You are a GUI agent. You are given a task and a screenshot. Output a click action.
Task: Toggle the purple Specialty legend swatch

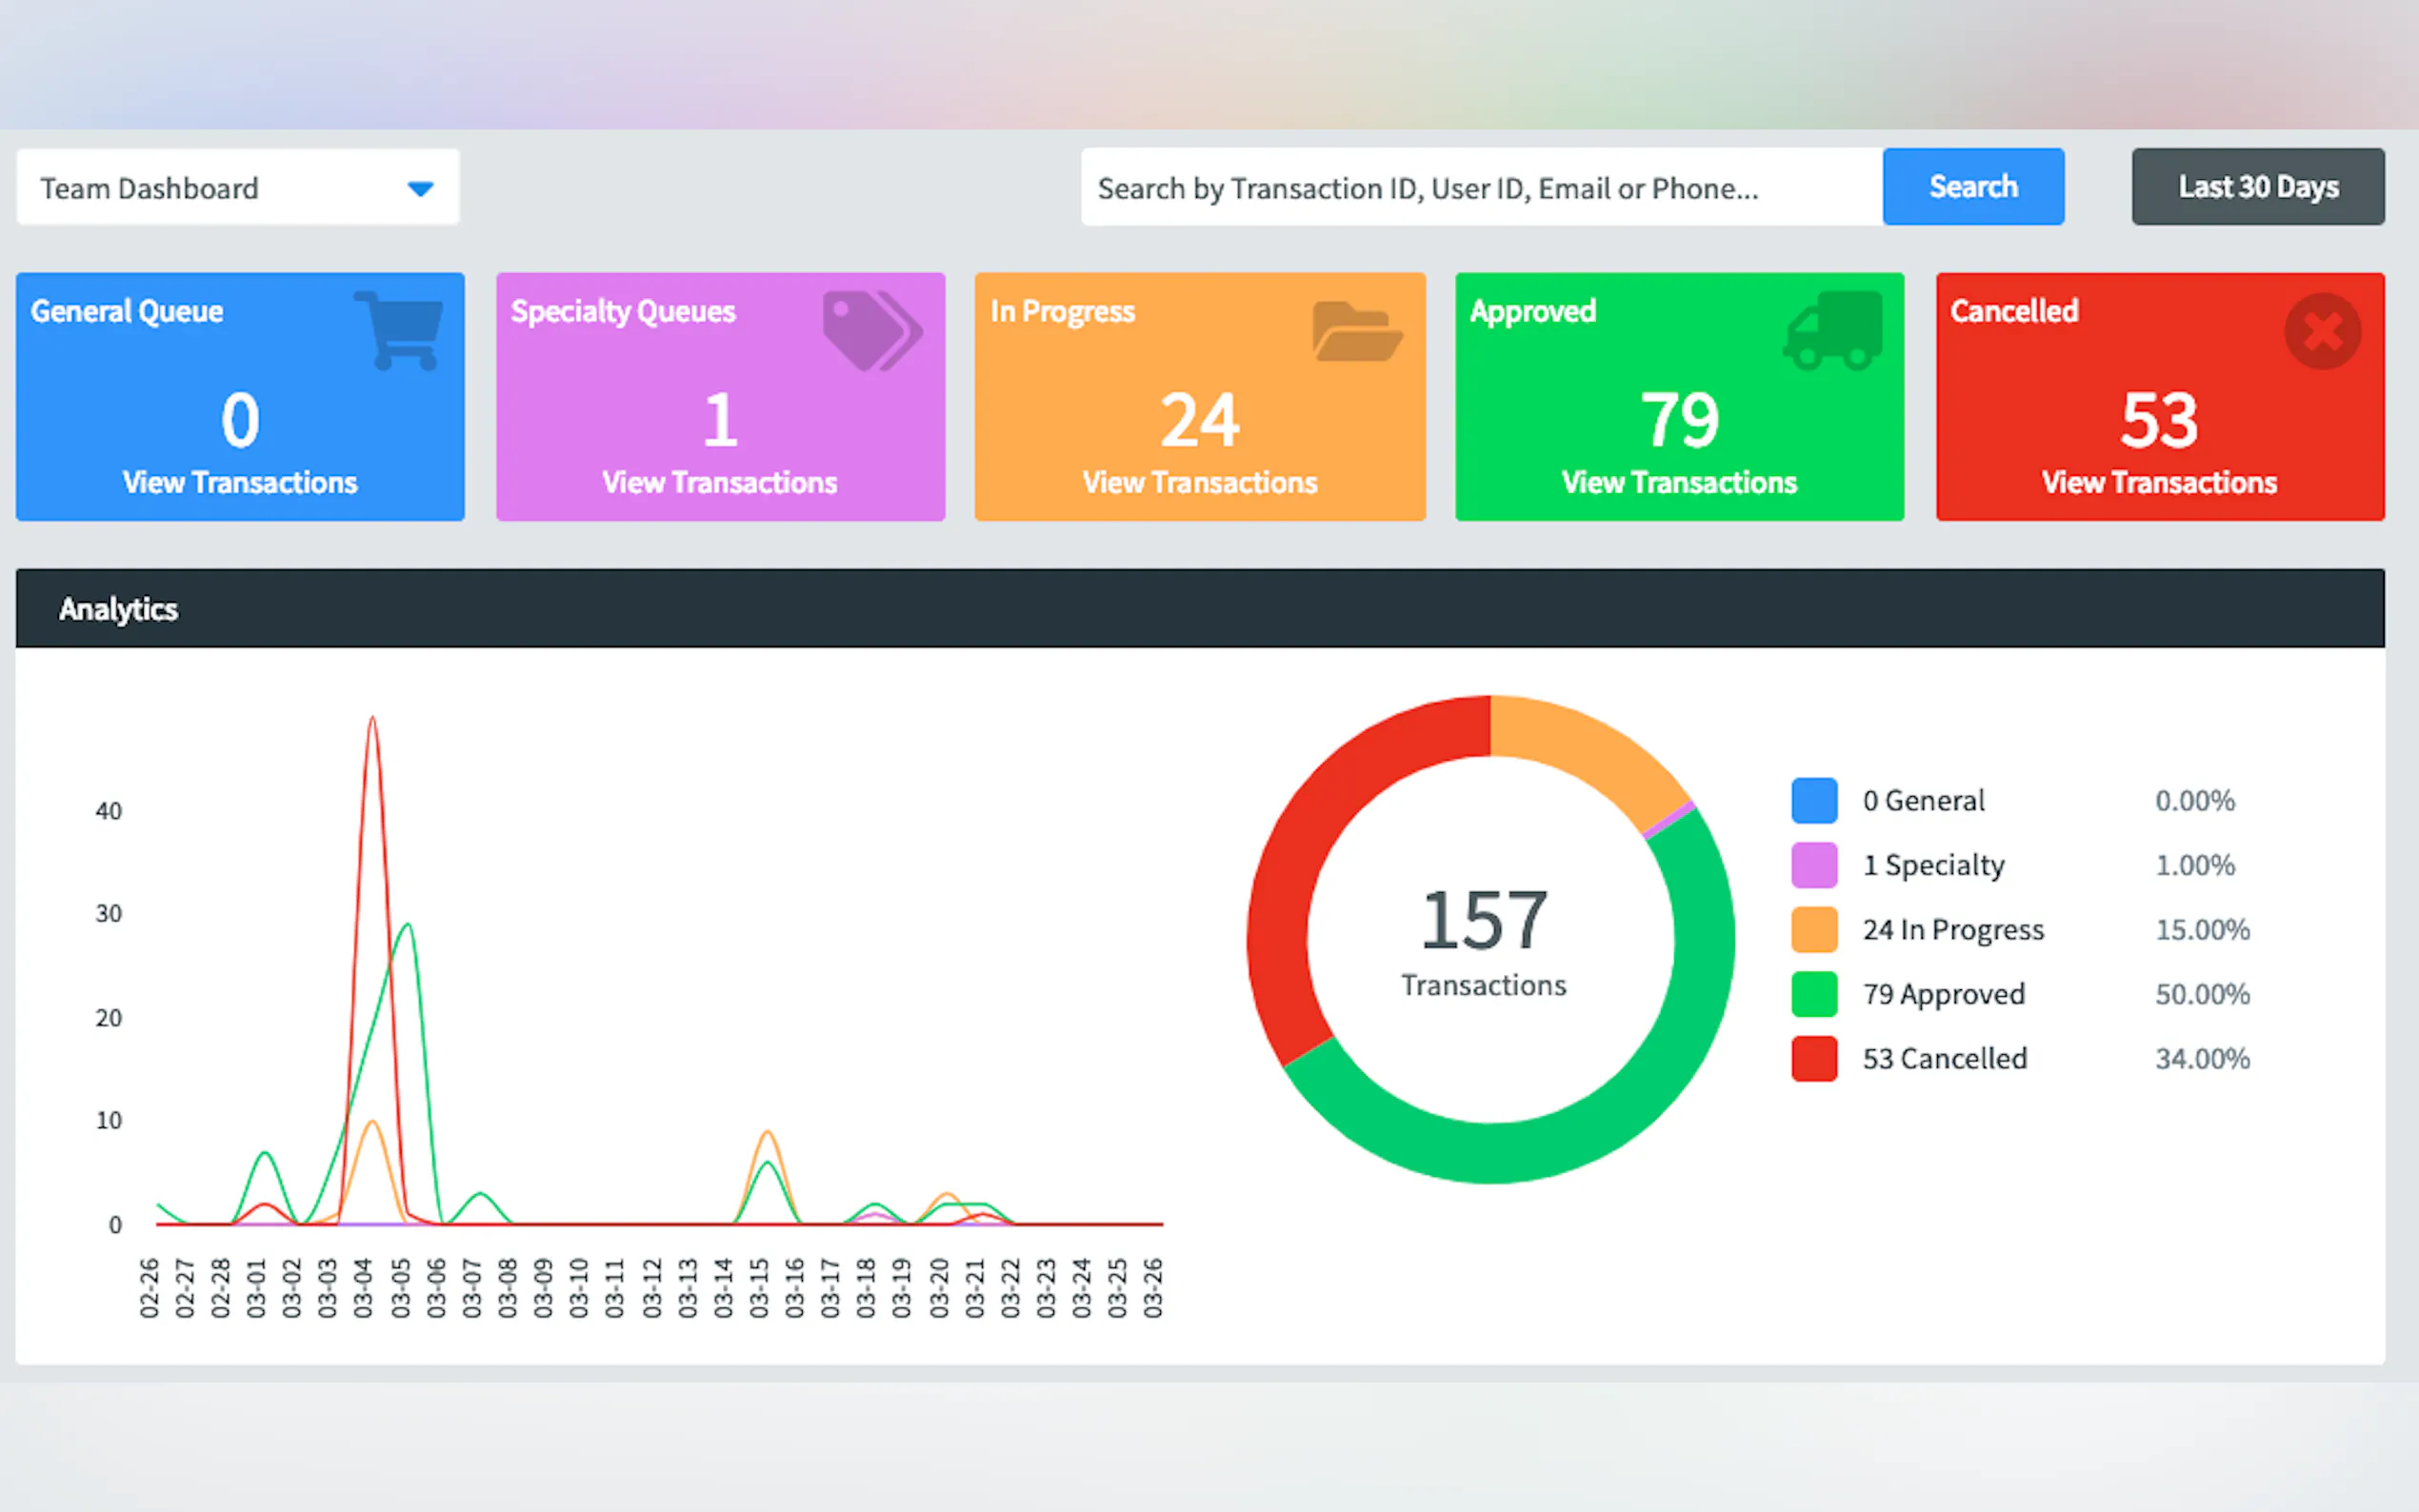point(1814,865)
